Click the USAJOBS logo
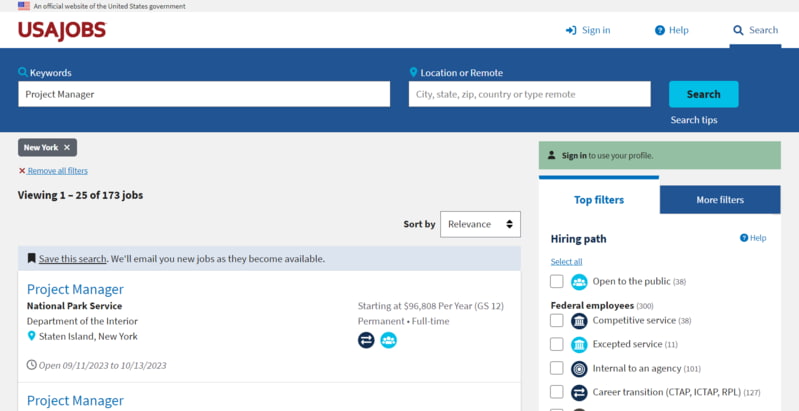The height and width of the screenshot is (411, 799). tap(62, 31)
